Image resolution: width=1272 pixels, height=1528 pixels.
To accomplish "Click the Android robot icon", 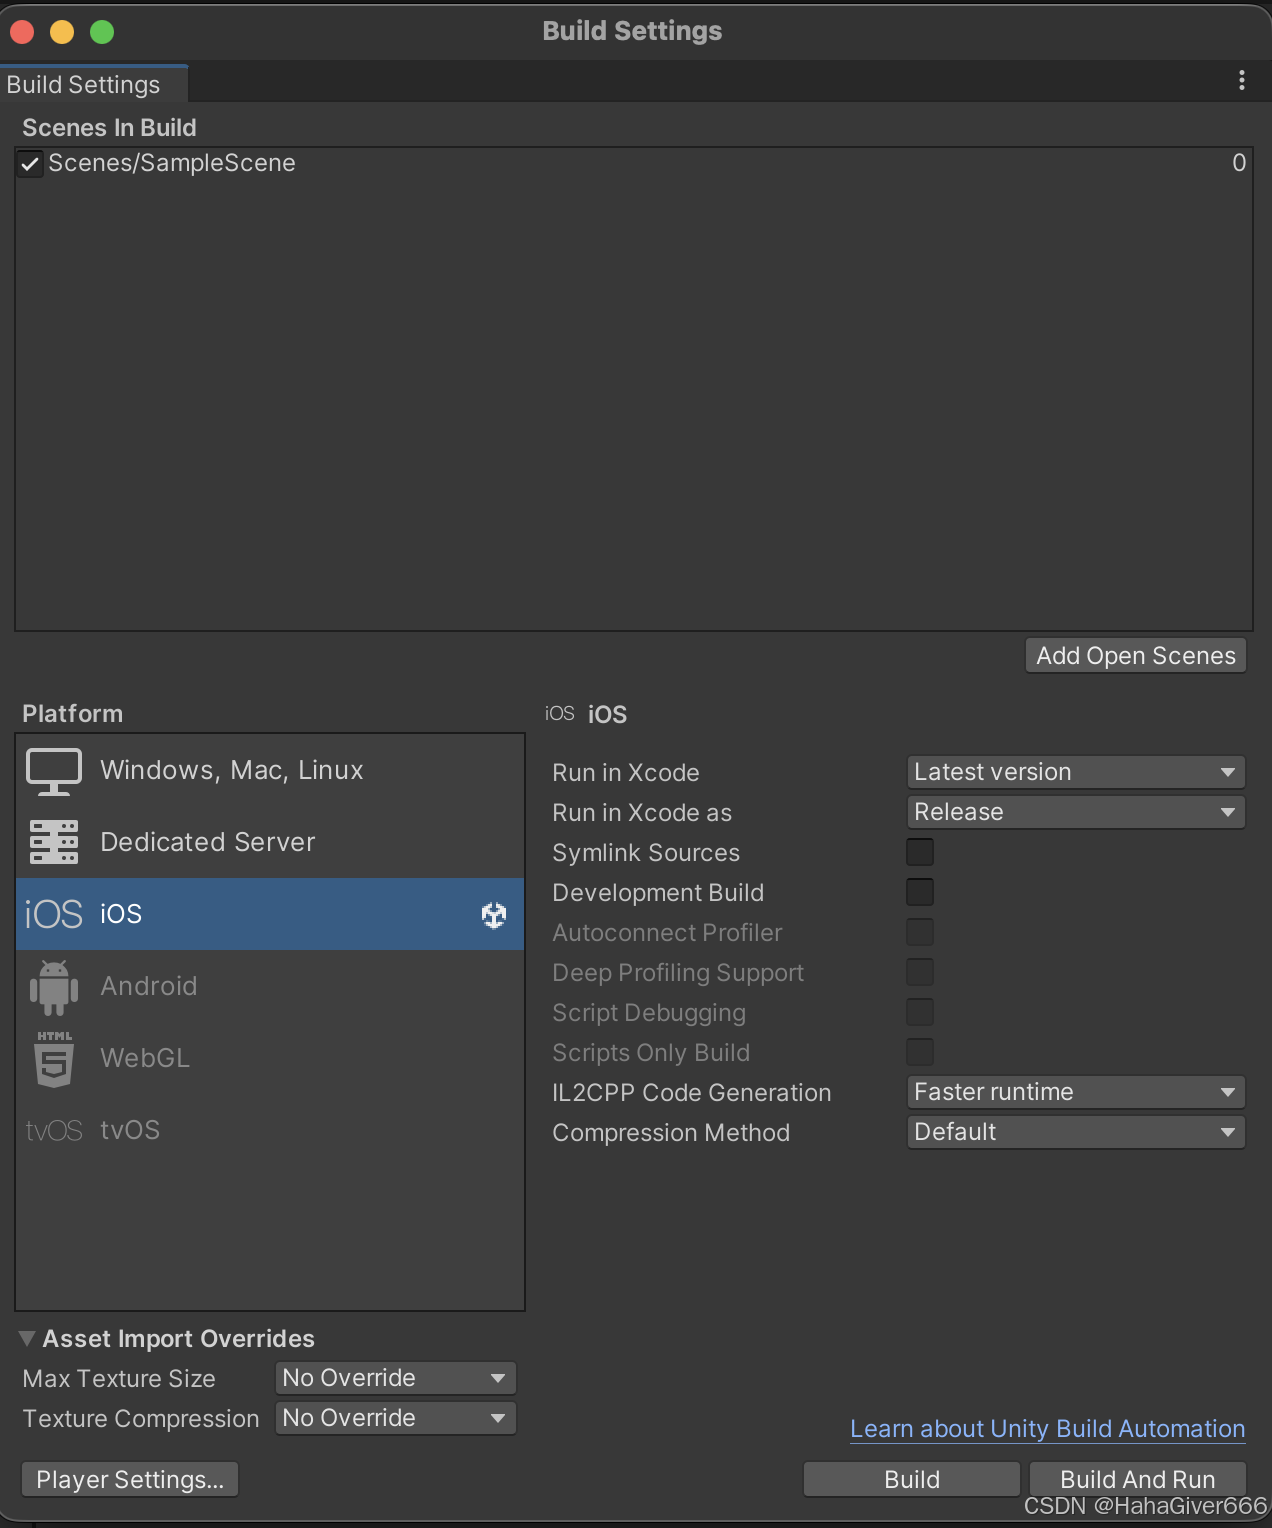I will pos(54,987).
